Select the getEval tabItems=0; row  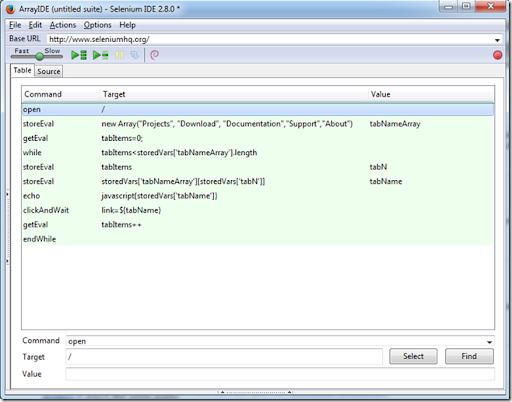(258, 138)
